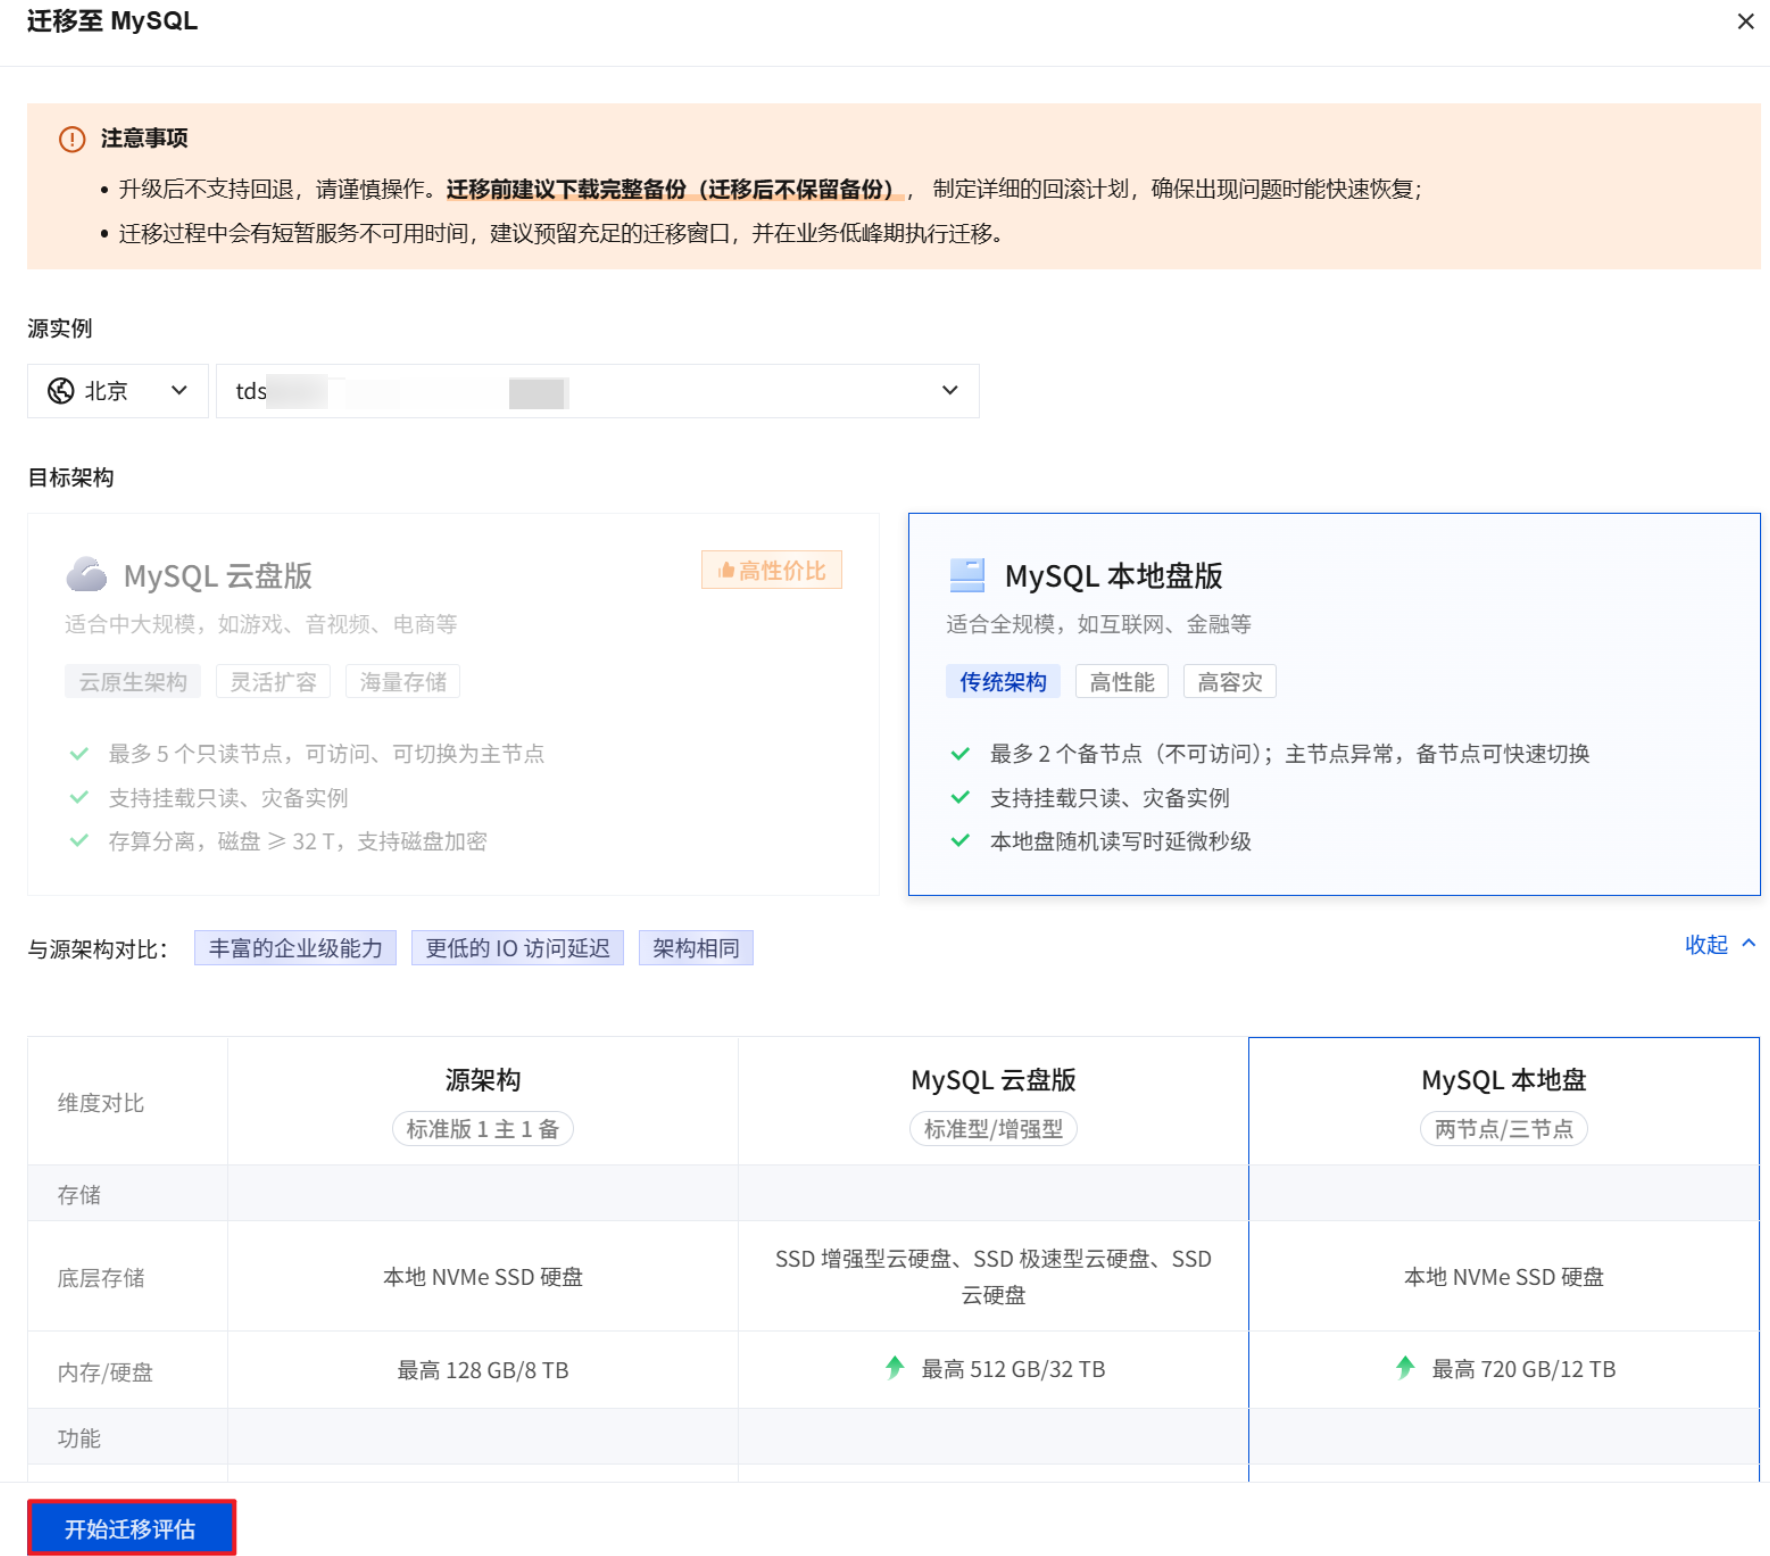The height and width of the screenshot is (1556, 1770).
Task: Select the MySQL 云盘版 architecture card
Action: (453, 704)
